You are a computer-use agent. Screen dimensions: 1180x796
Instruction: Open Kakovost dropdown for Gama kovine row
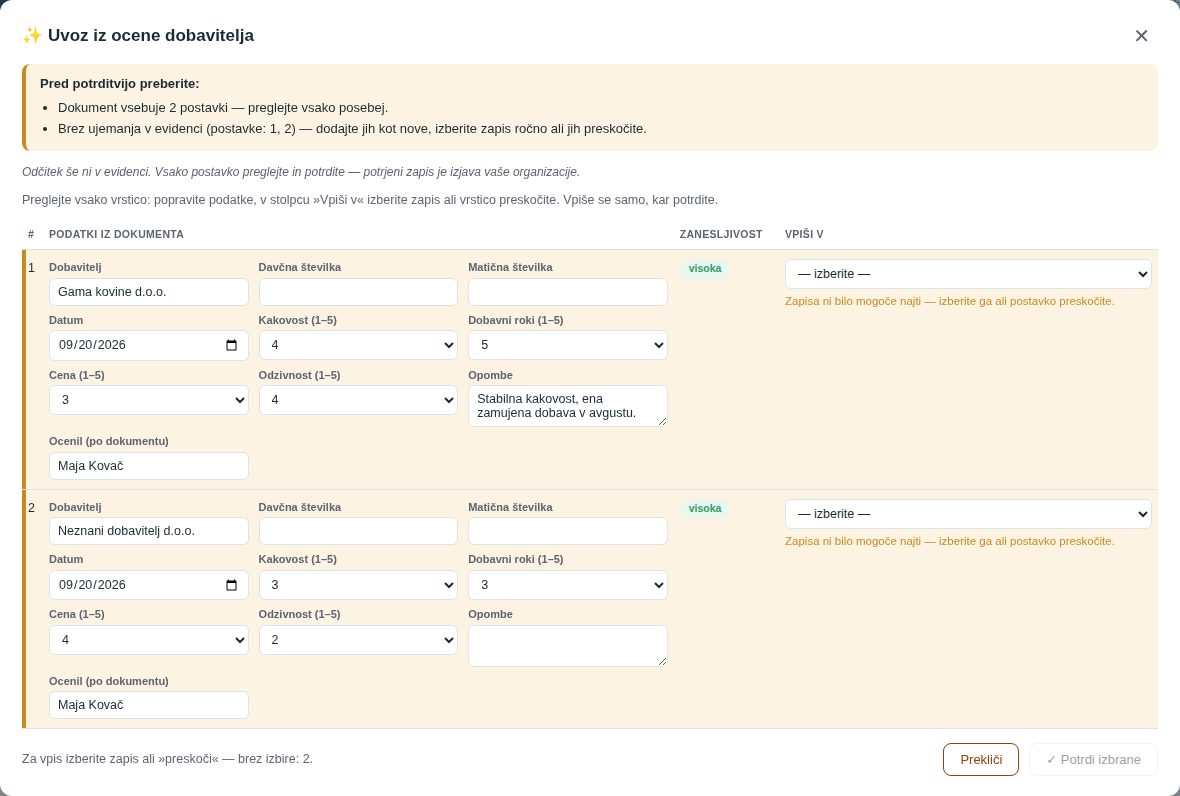pyautogui.click(x=358, y=345)
